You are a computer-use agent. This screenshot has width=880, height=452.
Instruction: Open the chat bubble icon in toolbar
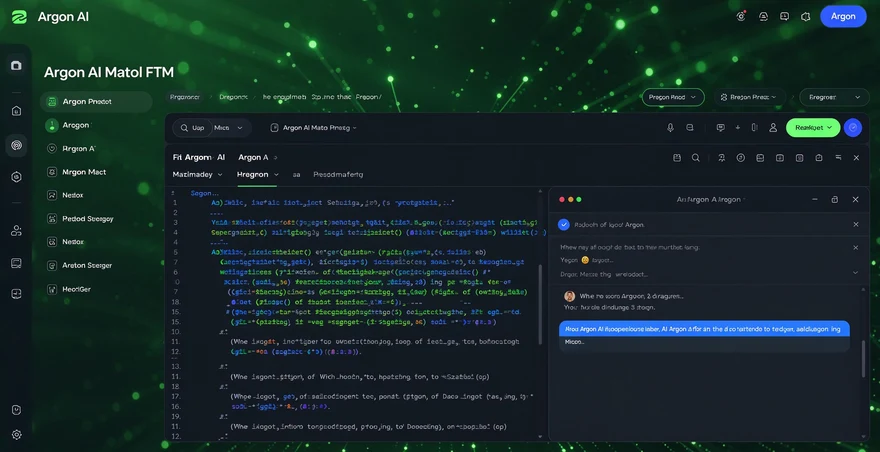[x=721, y=127]
